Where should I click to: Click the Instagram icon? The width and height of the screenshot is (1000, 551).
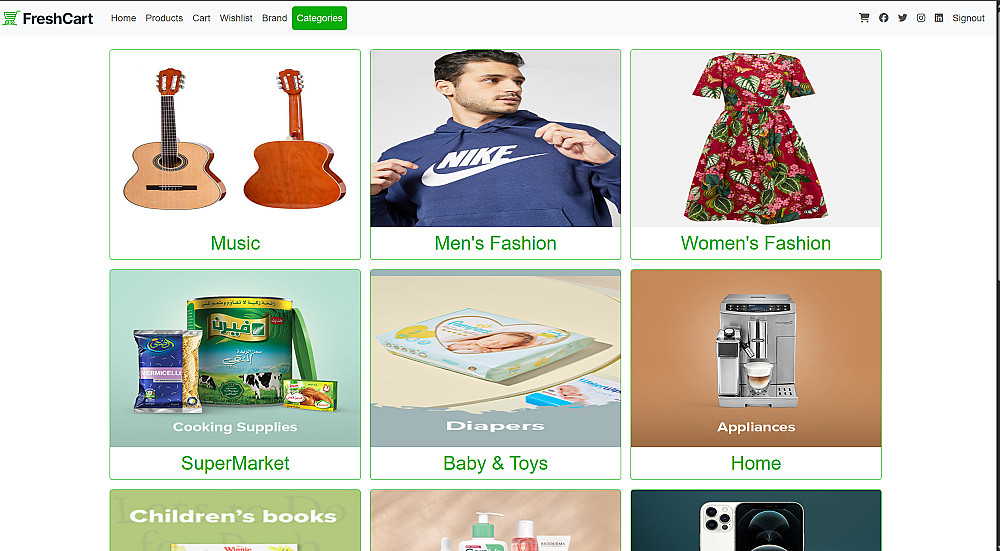pos(921,18)
